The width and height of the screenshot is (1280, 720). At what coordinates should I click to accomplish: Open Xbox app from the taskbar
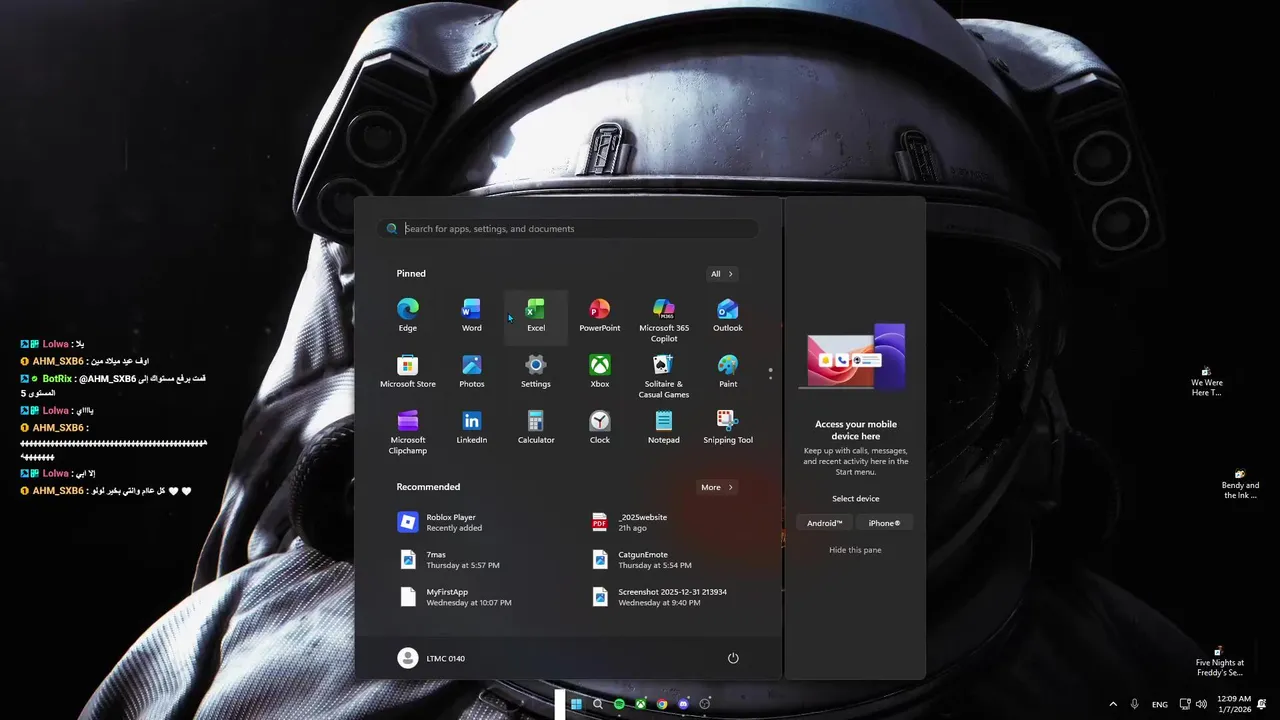640,704
